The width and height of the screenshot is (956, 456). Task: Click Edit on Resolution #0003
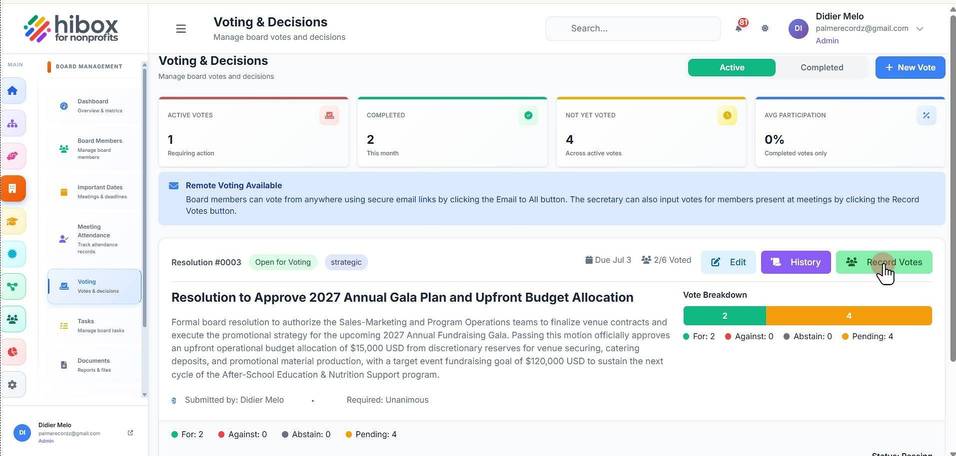(729, 262)
